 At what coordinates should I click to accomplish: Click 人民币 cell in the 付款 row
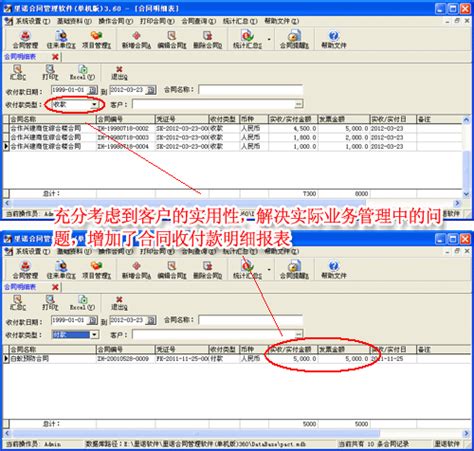click(254, 359)
